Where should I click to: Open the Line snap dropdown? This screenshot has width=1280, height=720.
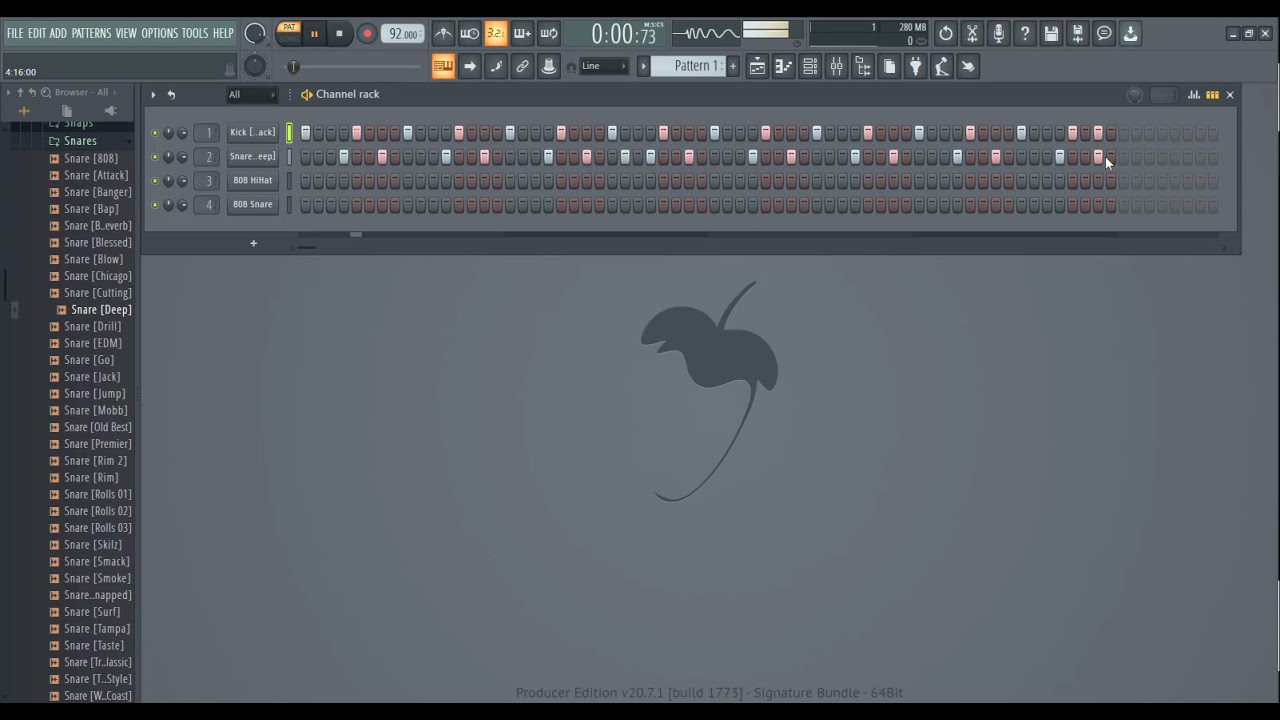coord(603,67)
